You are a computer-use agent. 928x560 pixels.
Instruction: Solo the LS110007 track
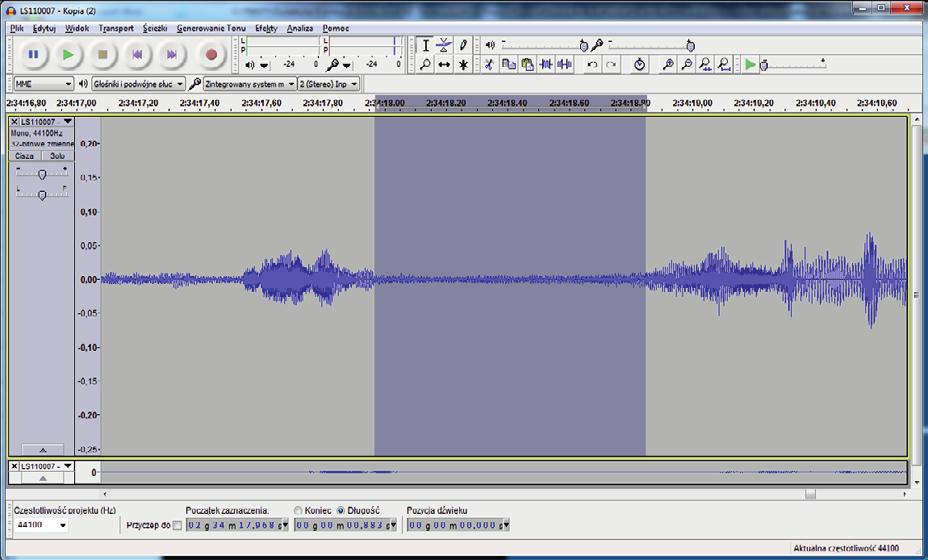57,156
